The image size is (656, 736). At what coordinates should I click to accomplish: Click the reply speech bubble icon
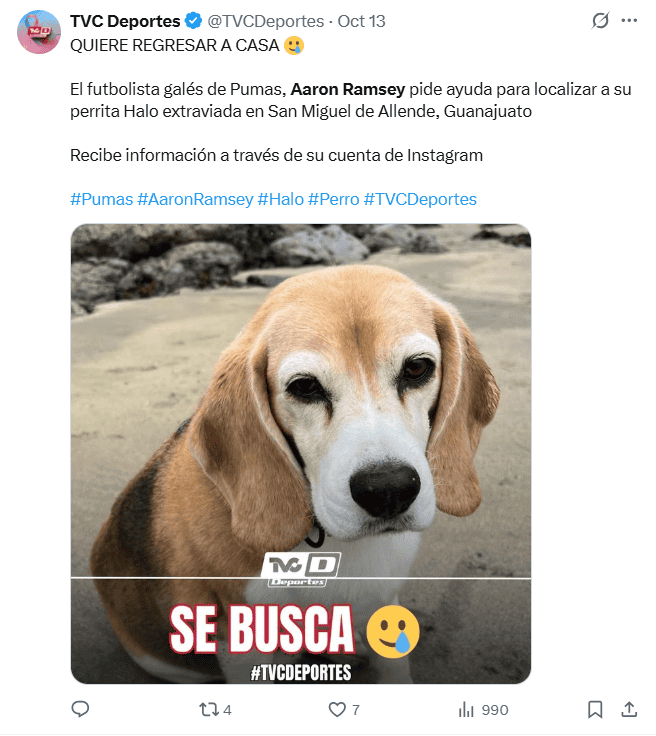tap(80, 709)
